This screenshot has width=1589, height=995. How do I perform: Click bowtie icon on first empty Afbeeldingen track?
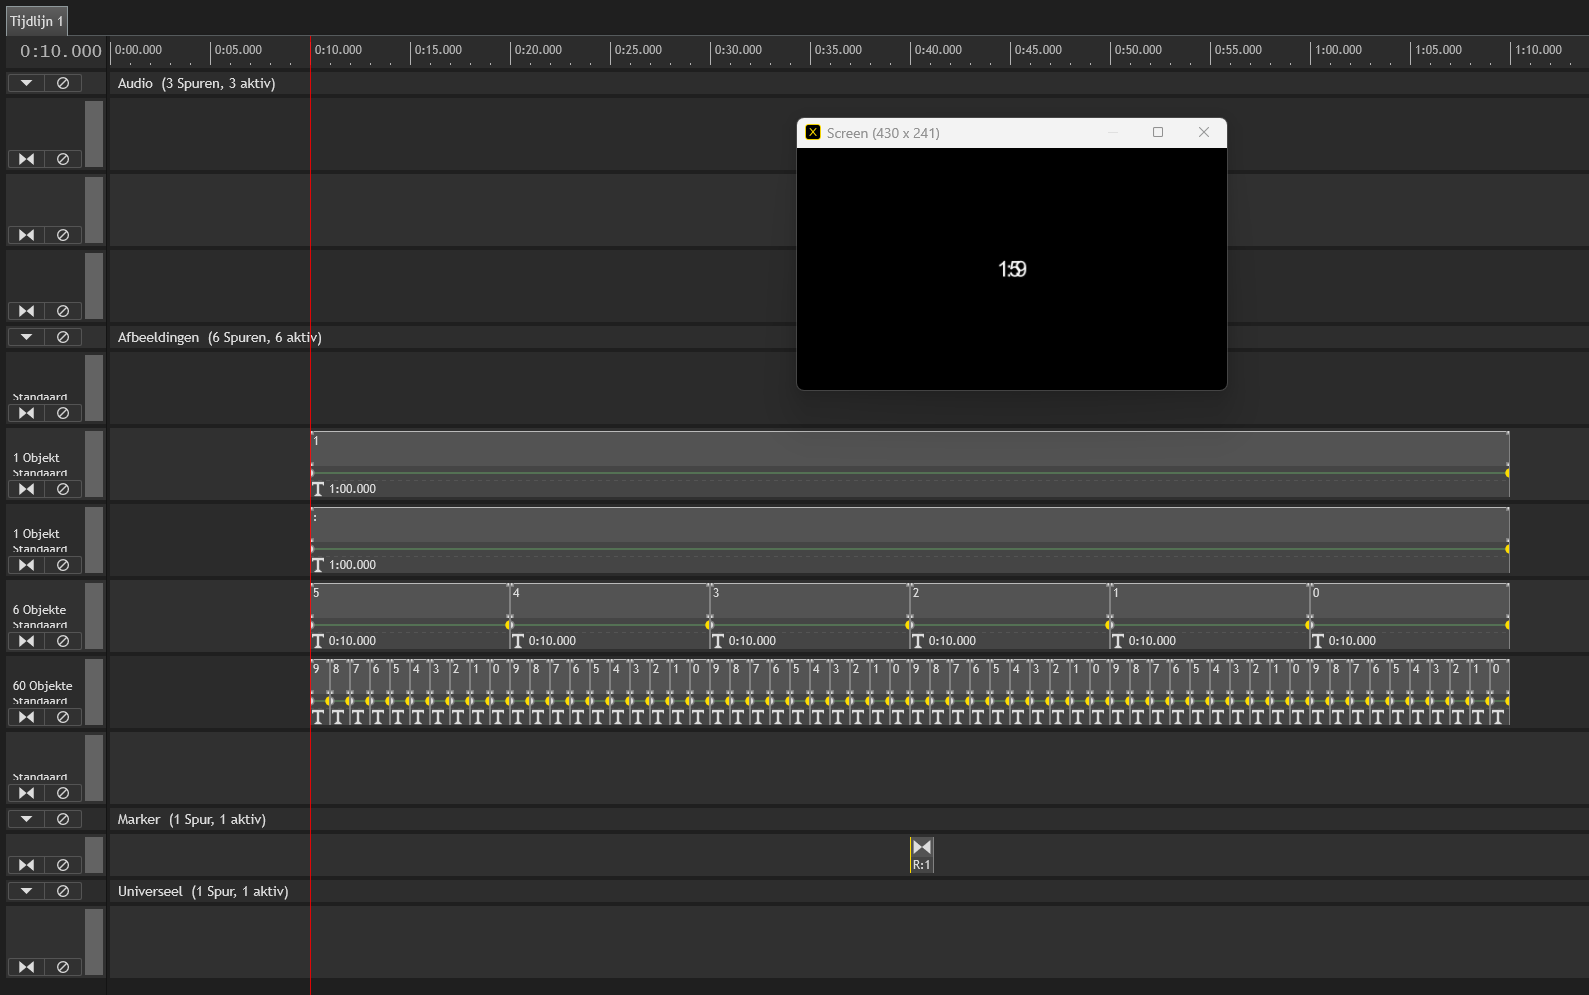pos(26,413)
